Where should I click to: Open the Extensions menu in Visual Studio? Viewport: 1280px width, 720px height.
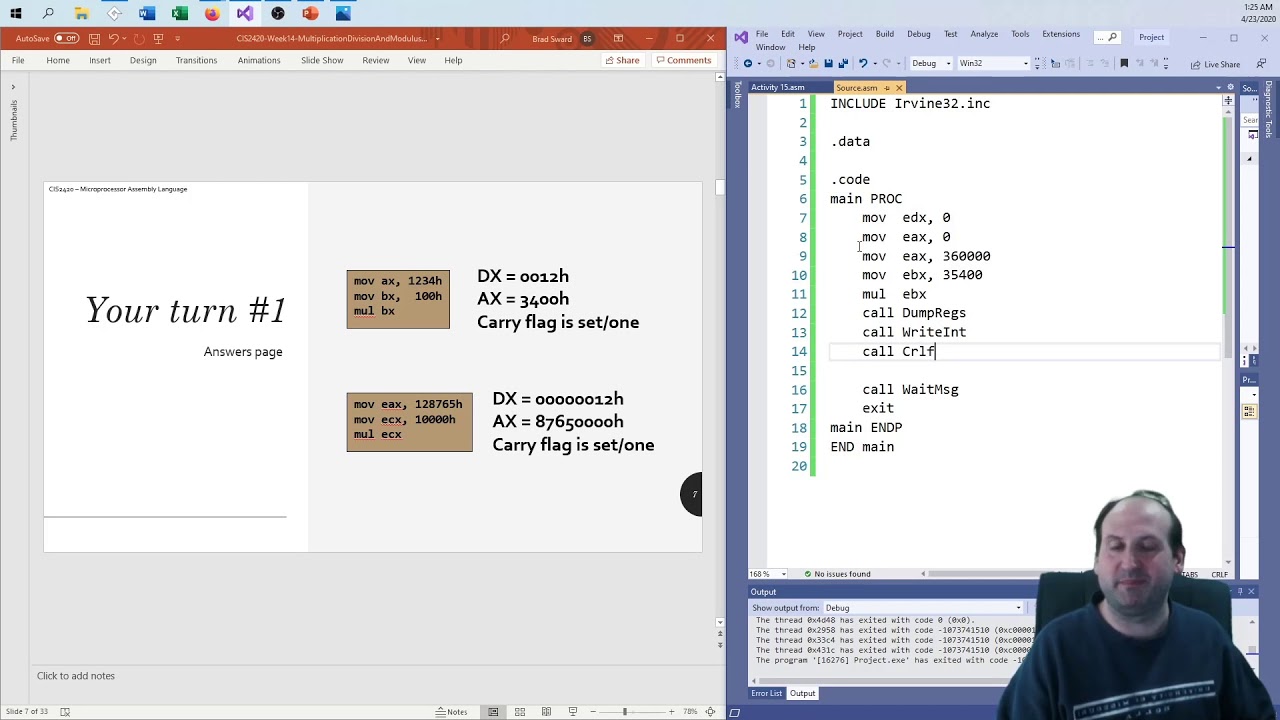coord(1061,34)
